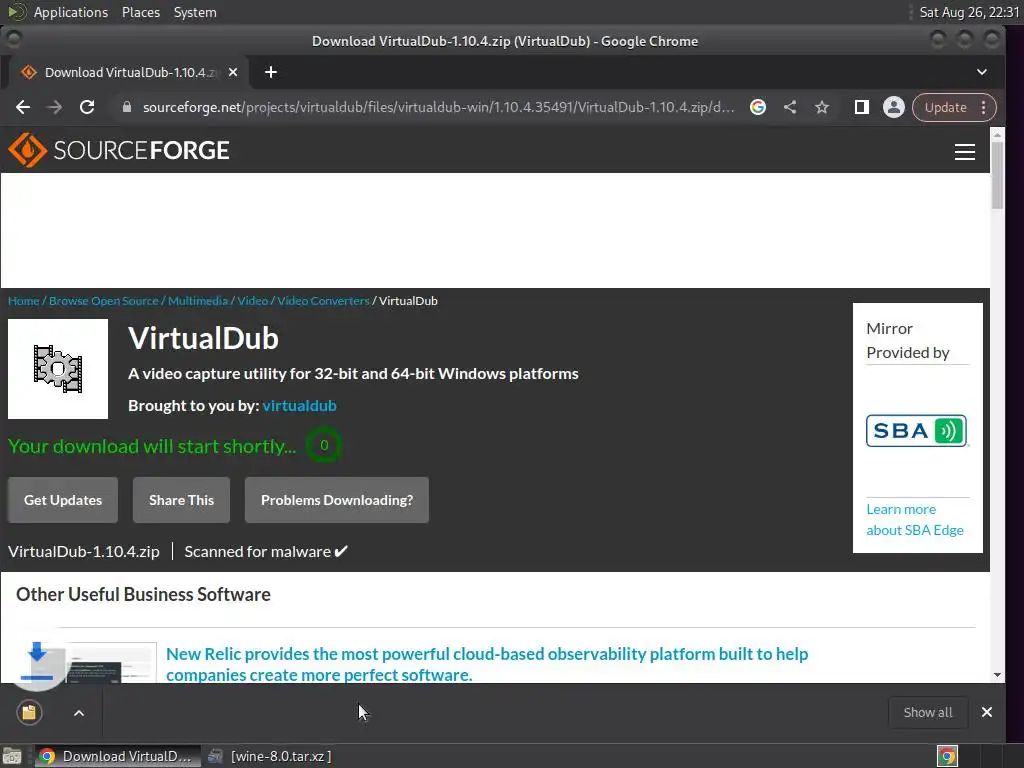Click the VirtualDub-1.10.4.zip file name text
1024x768 pixels.
[84, 552]
